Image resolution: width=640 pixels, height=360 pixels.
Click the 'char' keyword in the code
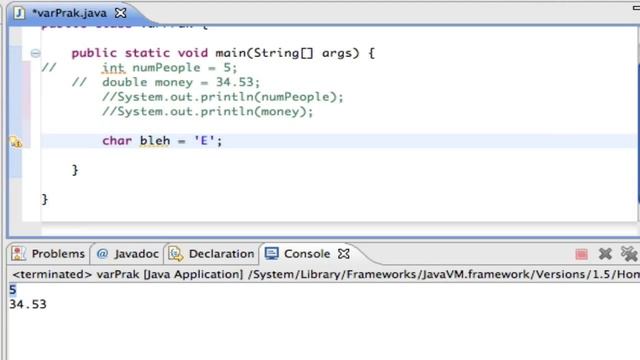click(117, 141)
